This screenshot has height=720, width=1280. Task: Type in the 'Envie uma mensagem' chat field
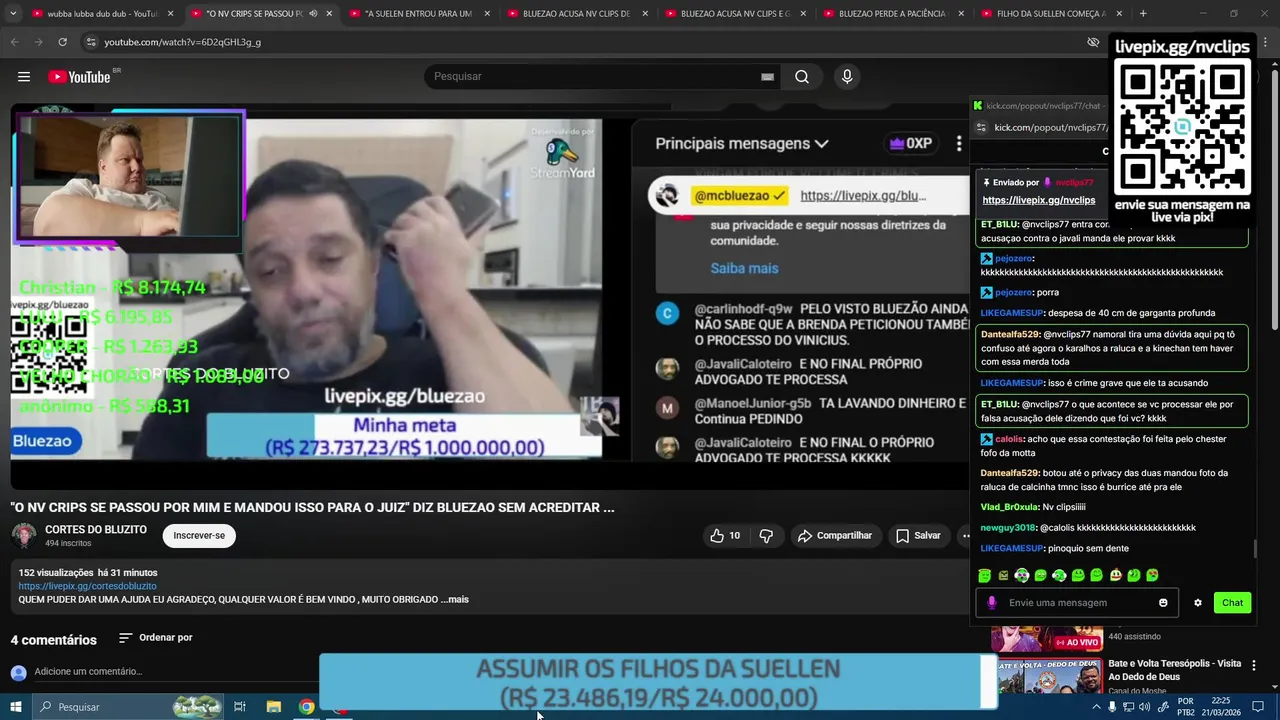pyautogui.click(x=1078, y=603)
